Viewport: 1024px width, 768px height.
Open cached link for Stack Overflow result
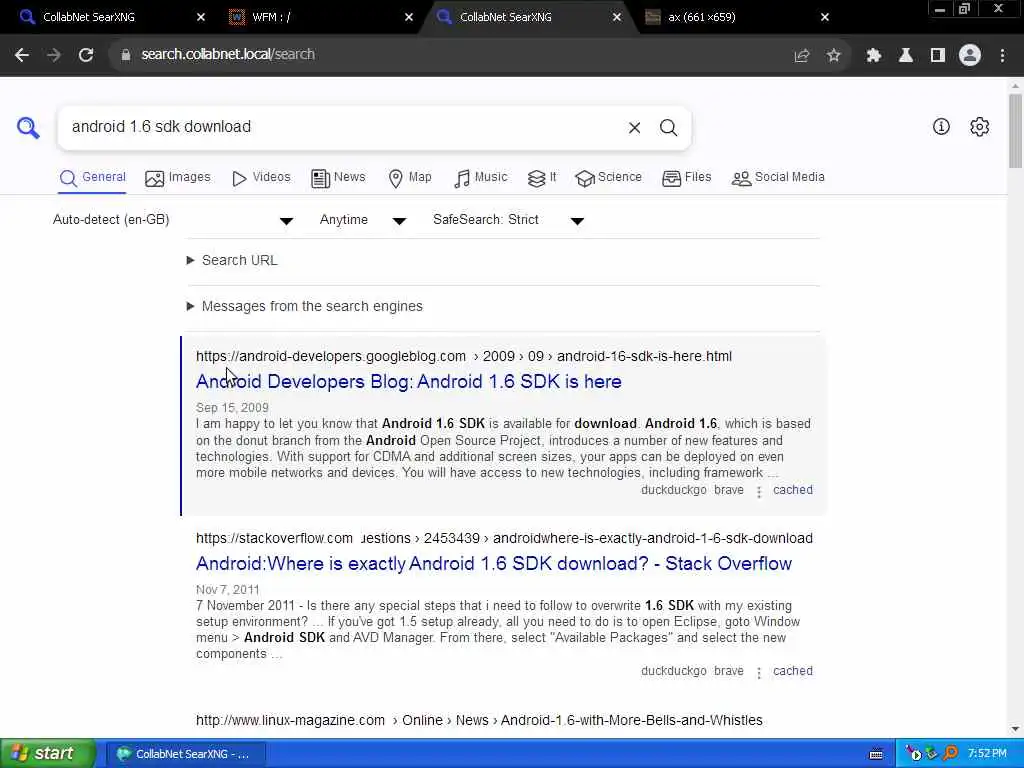(x=793, y=671)
